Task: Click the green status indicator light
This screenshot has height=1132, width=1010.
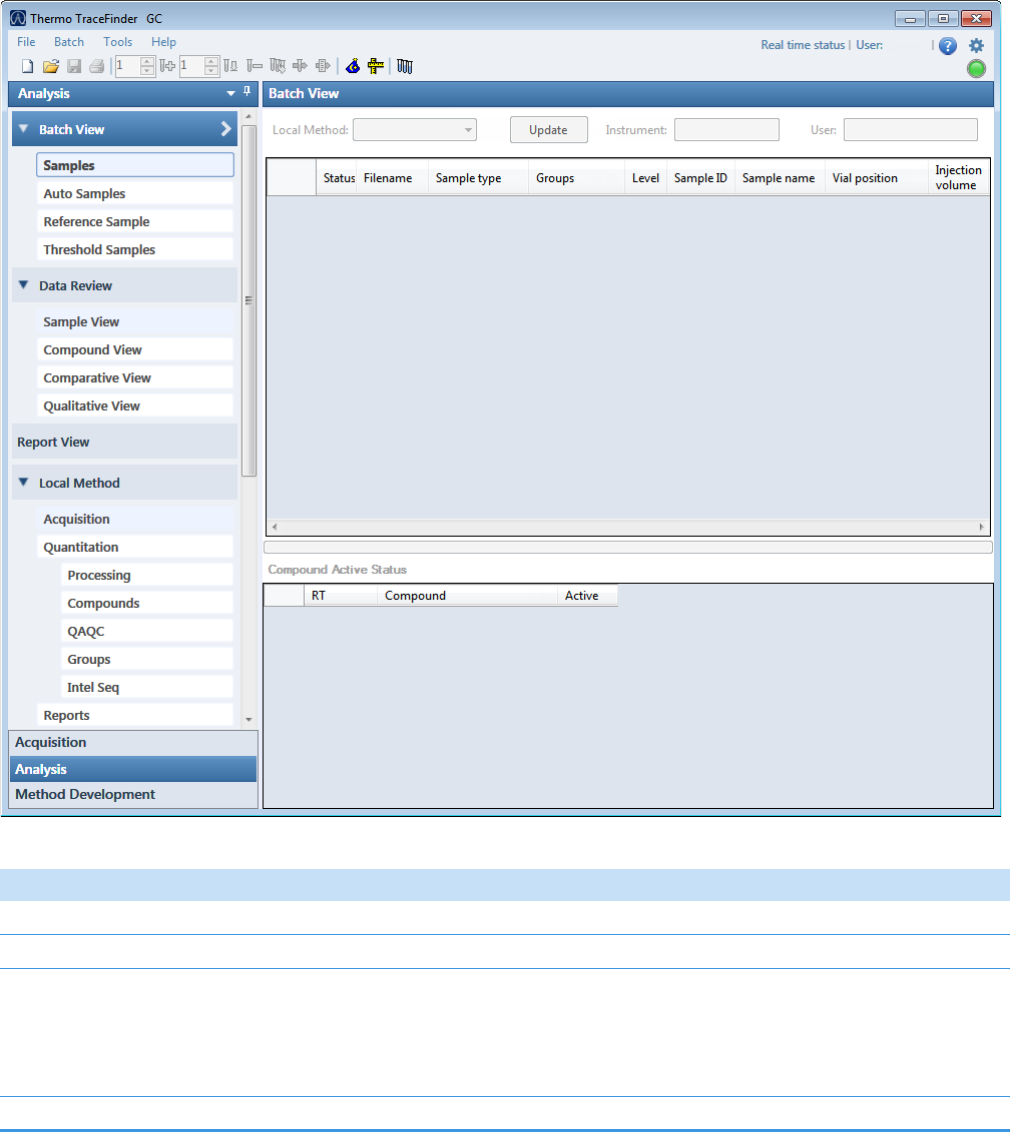Action: pyautogui.click(x=976, y=69)
